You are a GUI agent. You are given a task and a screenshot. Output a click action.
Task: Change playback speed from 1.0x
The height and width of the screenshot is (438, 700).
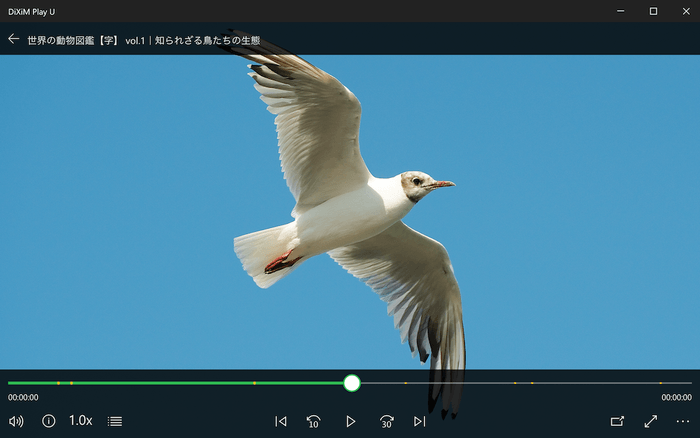(80, 421)
